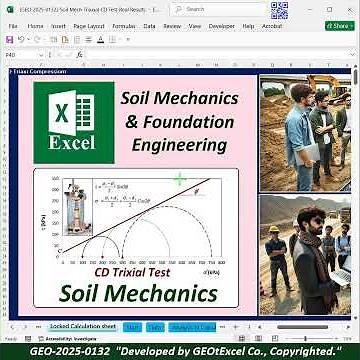Viewport: 360px width, 360px height.
Task: Click the Redo arrow icon
Action: (37, 40)
